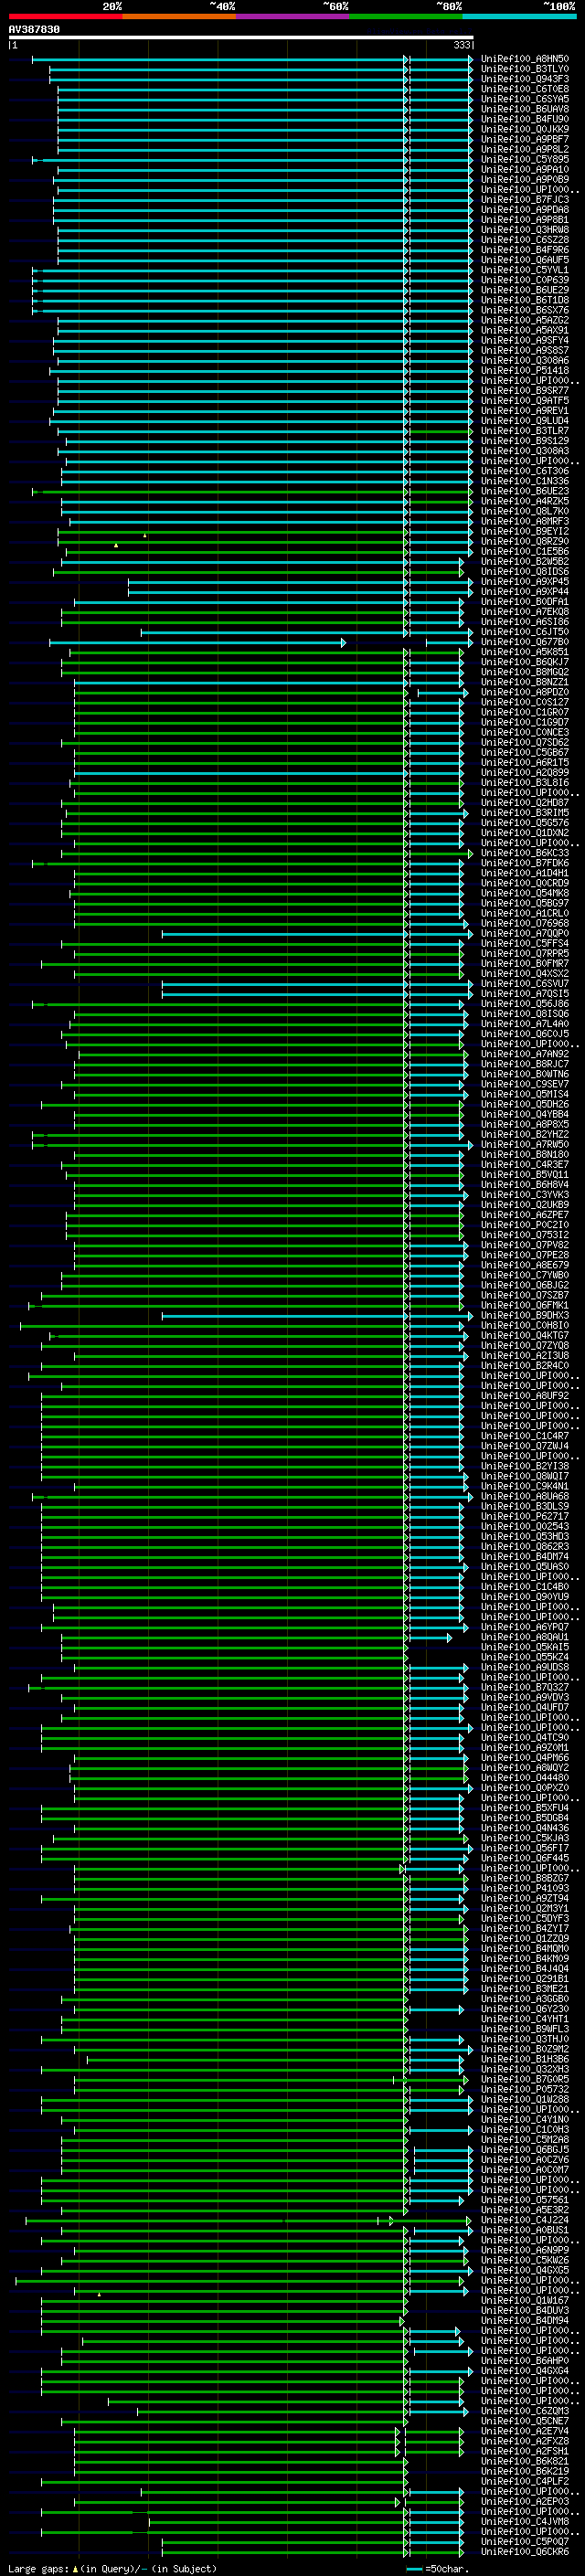The image size is (585, 2576).
Task: Select the UniRef100_Q5UAS0 label
Action: coord(525,1567)
